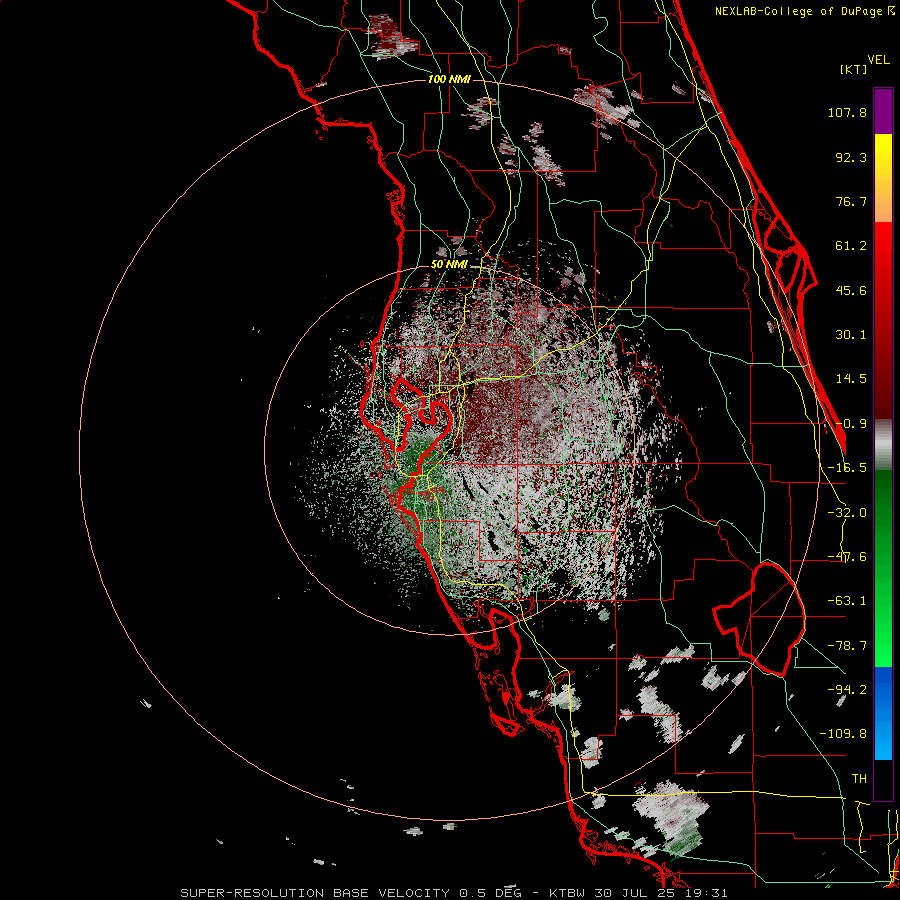Click the 'KTBW 30 JUL 25 19:31' timestamp
This screenshot has width=900, height=900.
pyautogui.click(x=638, y=893)
